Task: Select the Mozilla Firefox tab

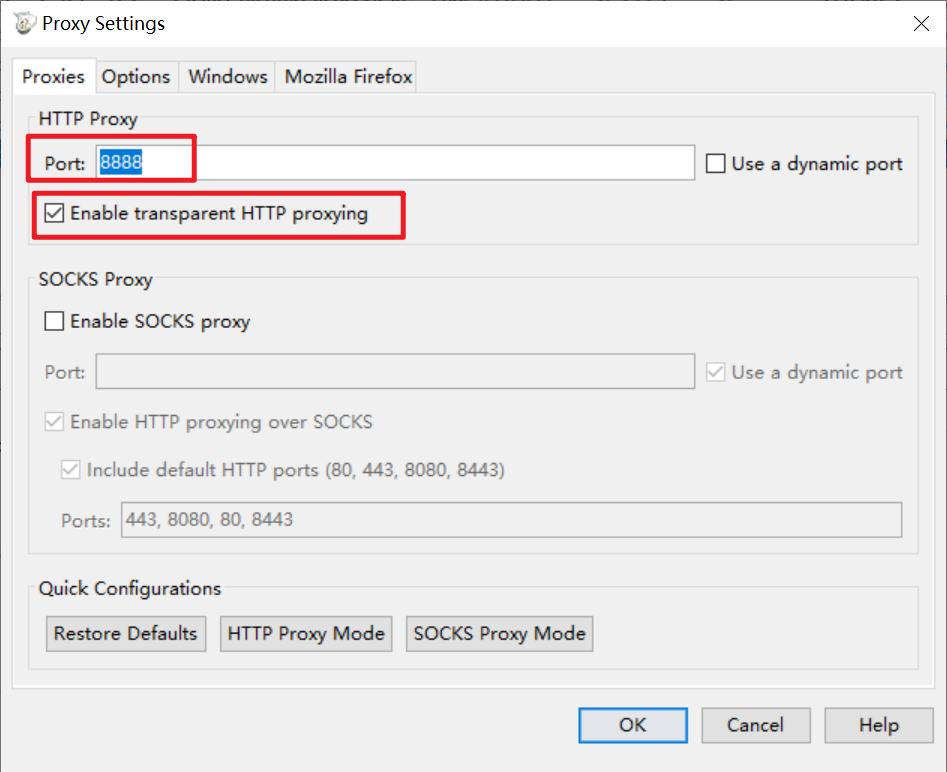Action: point(348,77)
